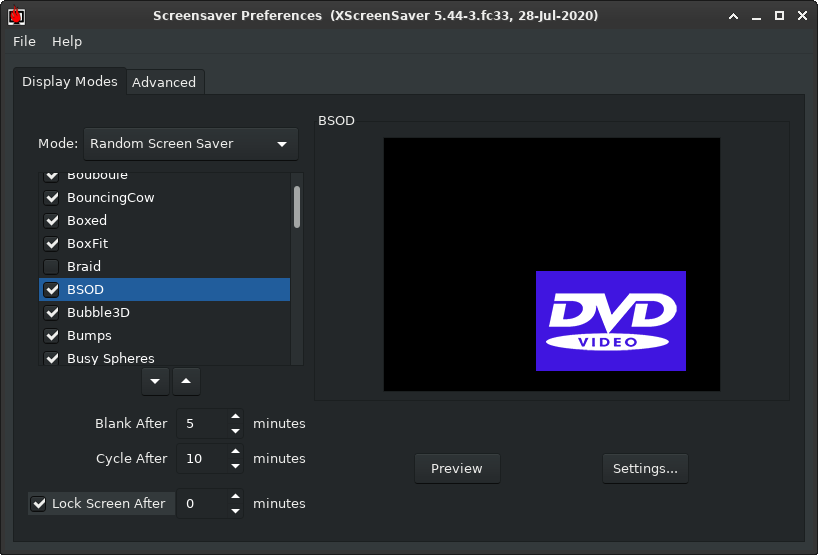The width and height of the screenshot is (818, 555).
Task: Roll up window using titlebar shade arrow
Action: (x=733, y=16)
